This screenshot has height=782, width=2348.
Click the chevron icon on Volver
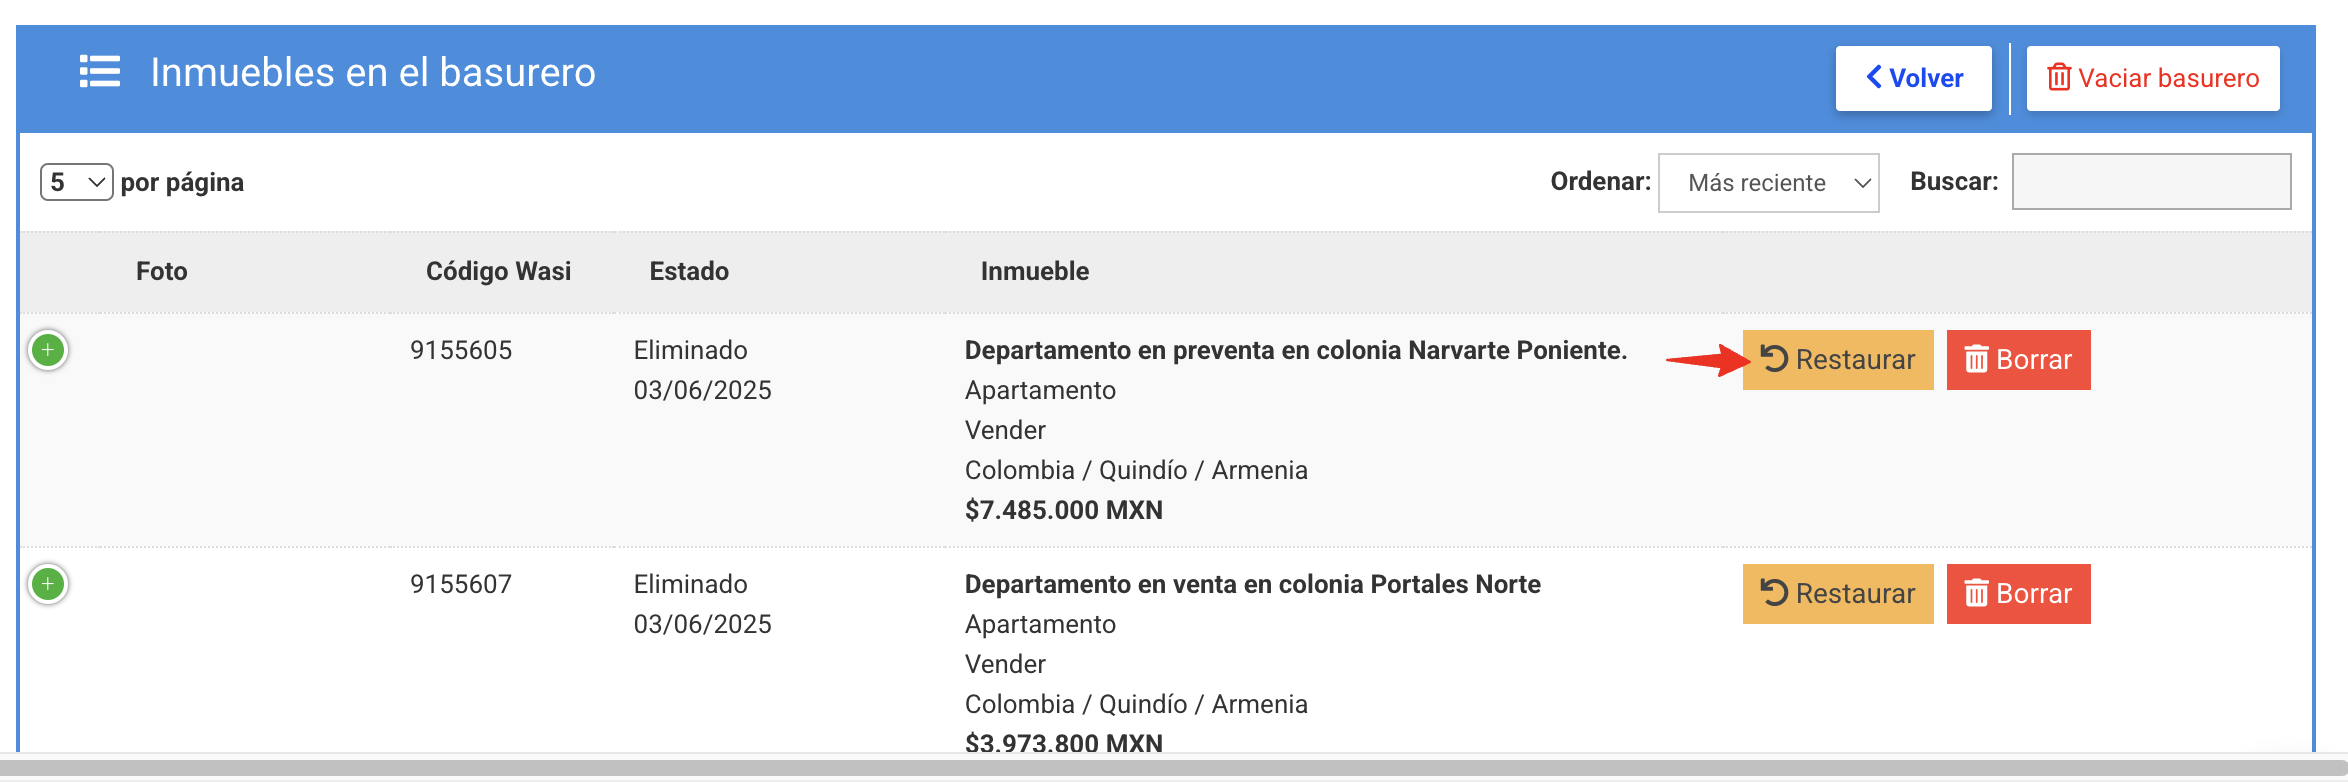[1875, 77]
